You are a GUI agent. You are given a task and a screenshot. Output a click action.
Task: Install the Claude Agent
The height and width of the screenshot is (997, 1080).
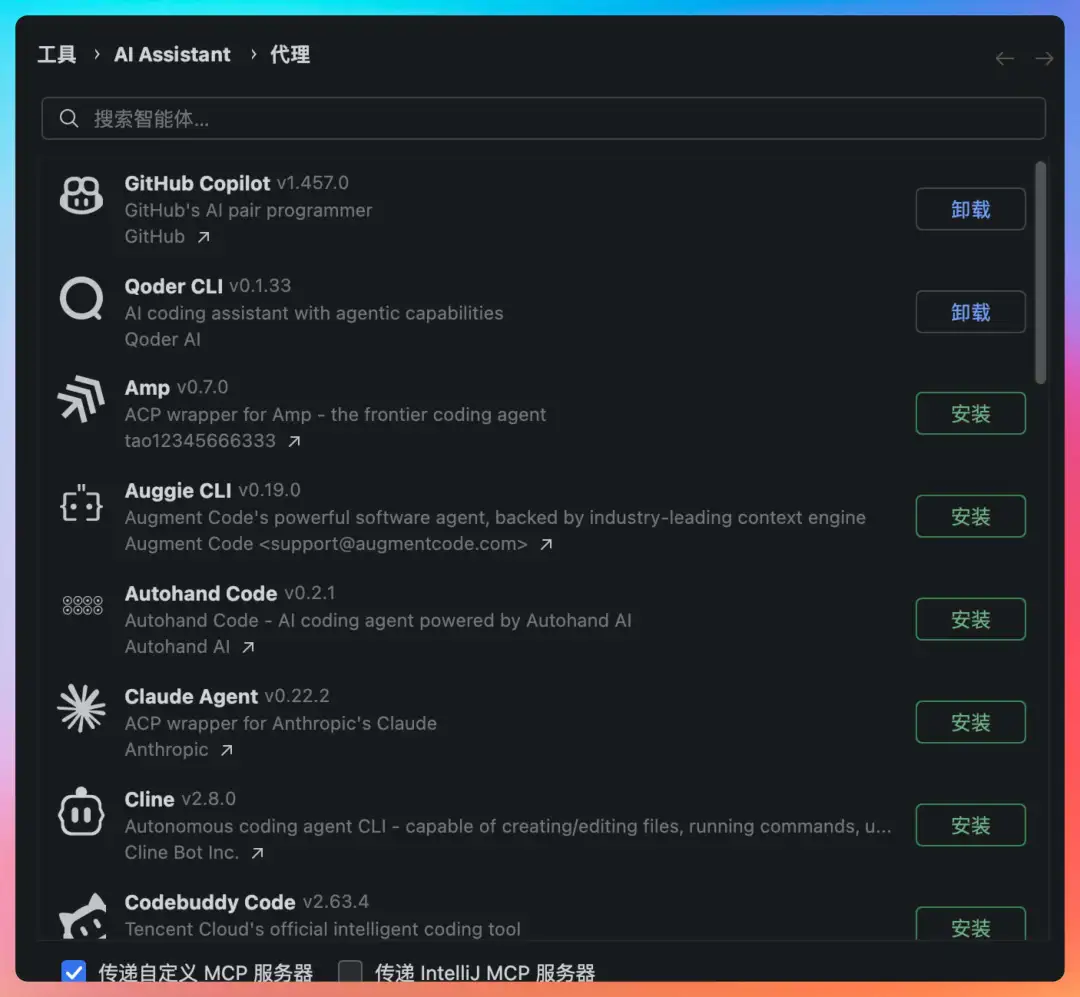(970, 722)
